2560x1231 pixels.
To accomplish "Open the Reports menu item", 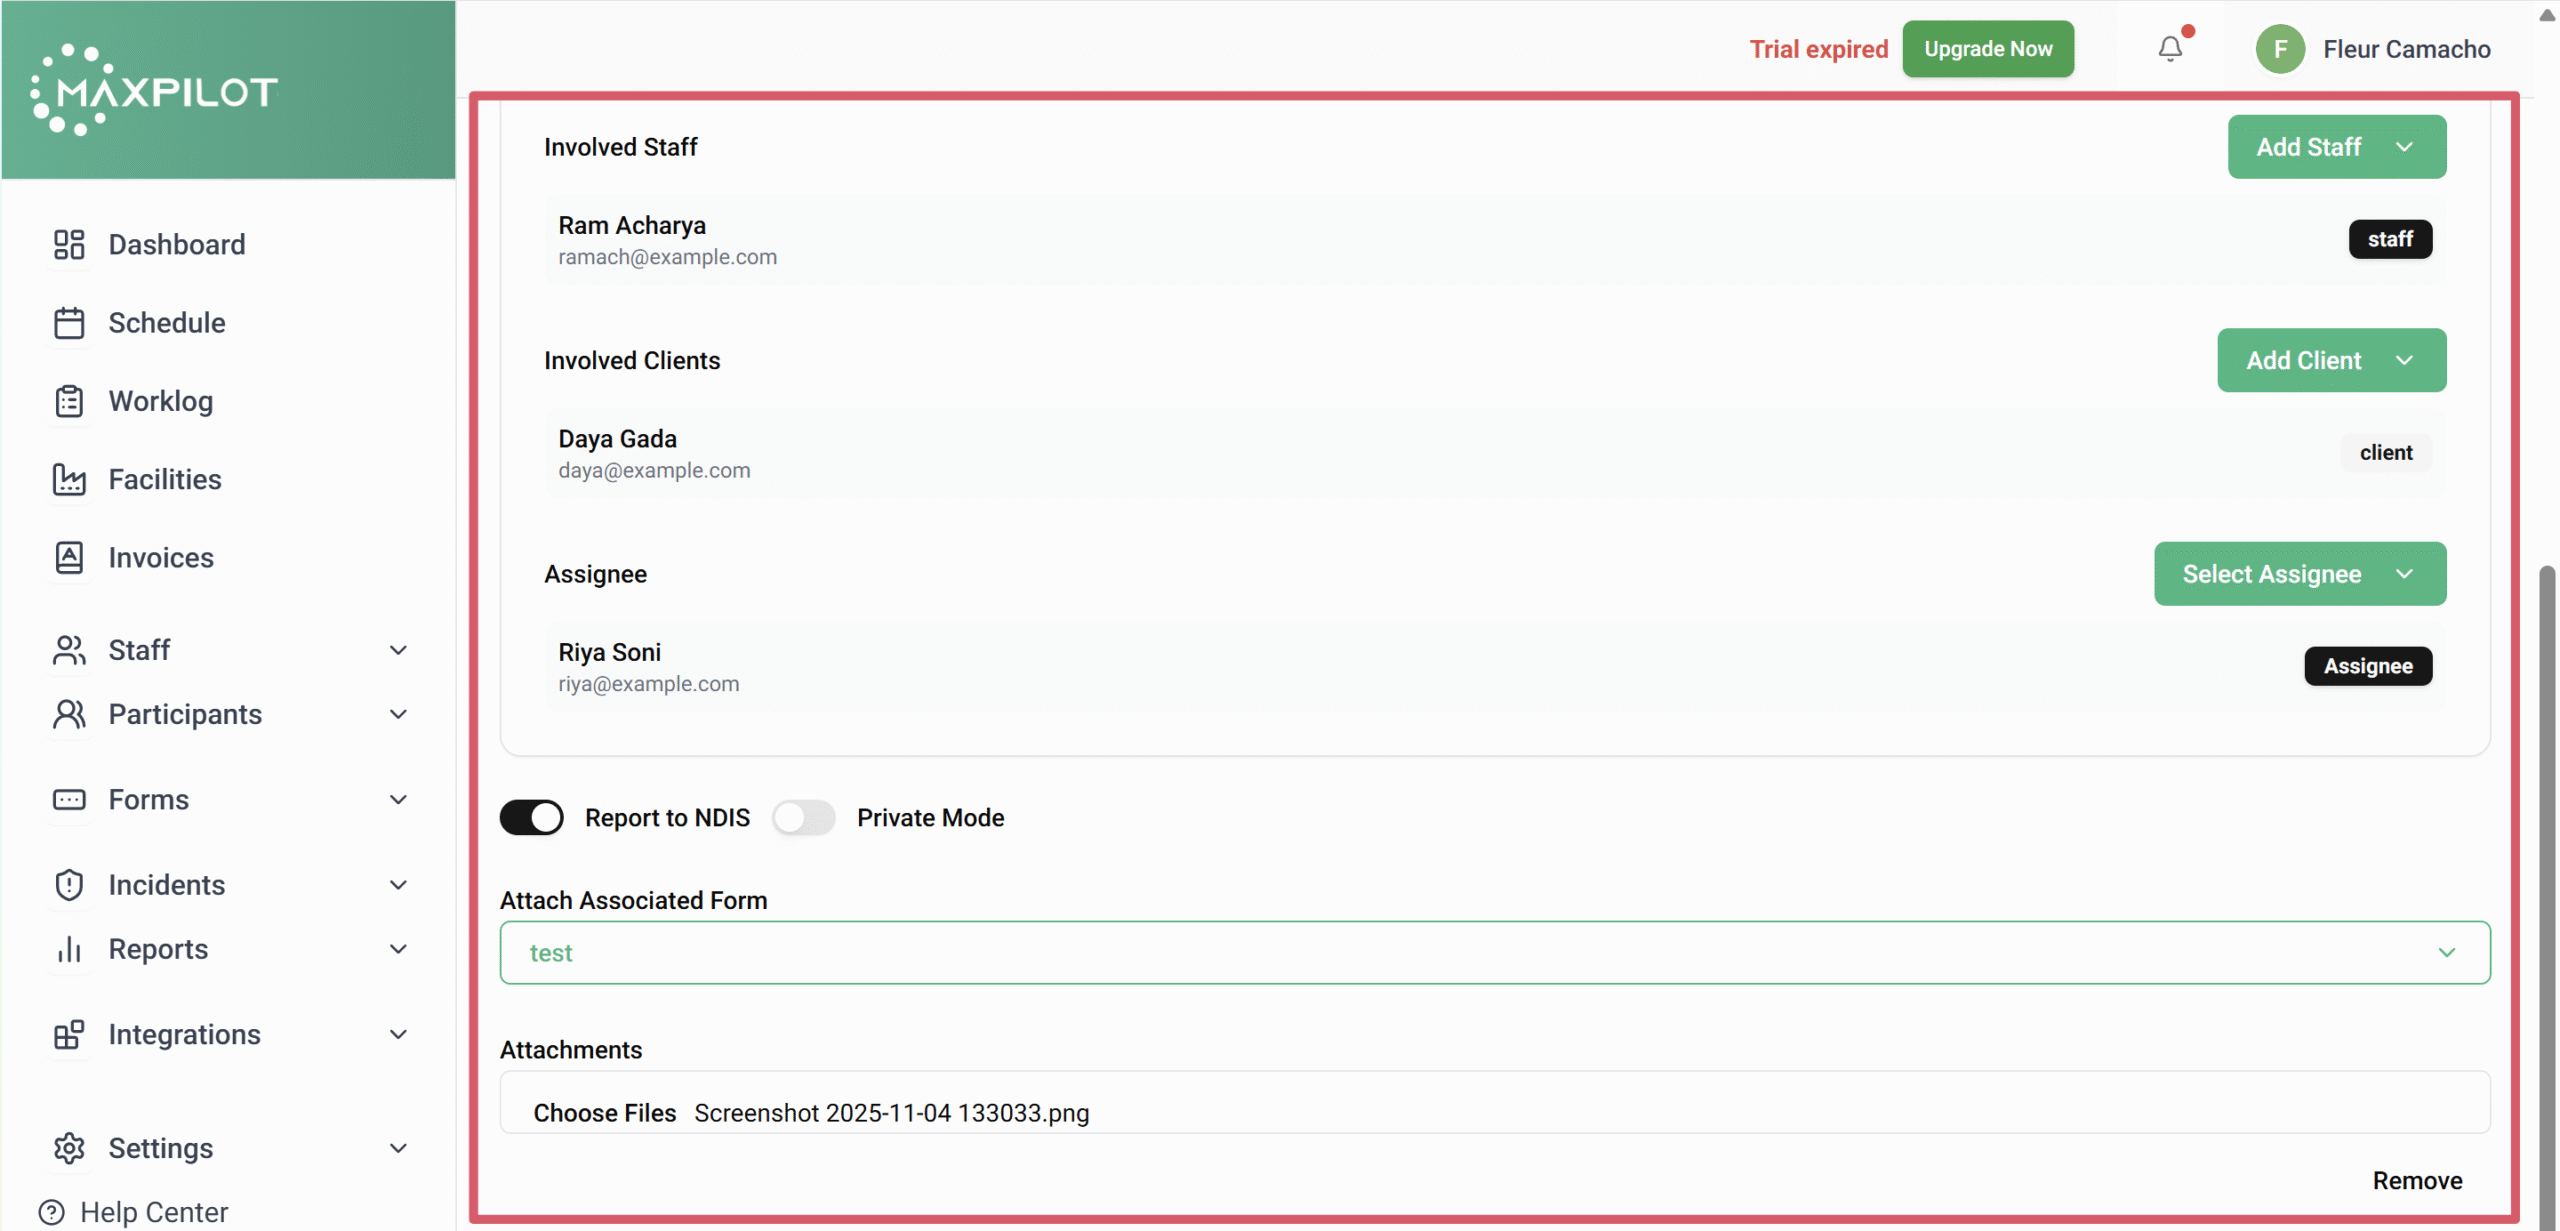I will pos(158,949).
